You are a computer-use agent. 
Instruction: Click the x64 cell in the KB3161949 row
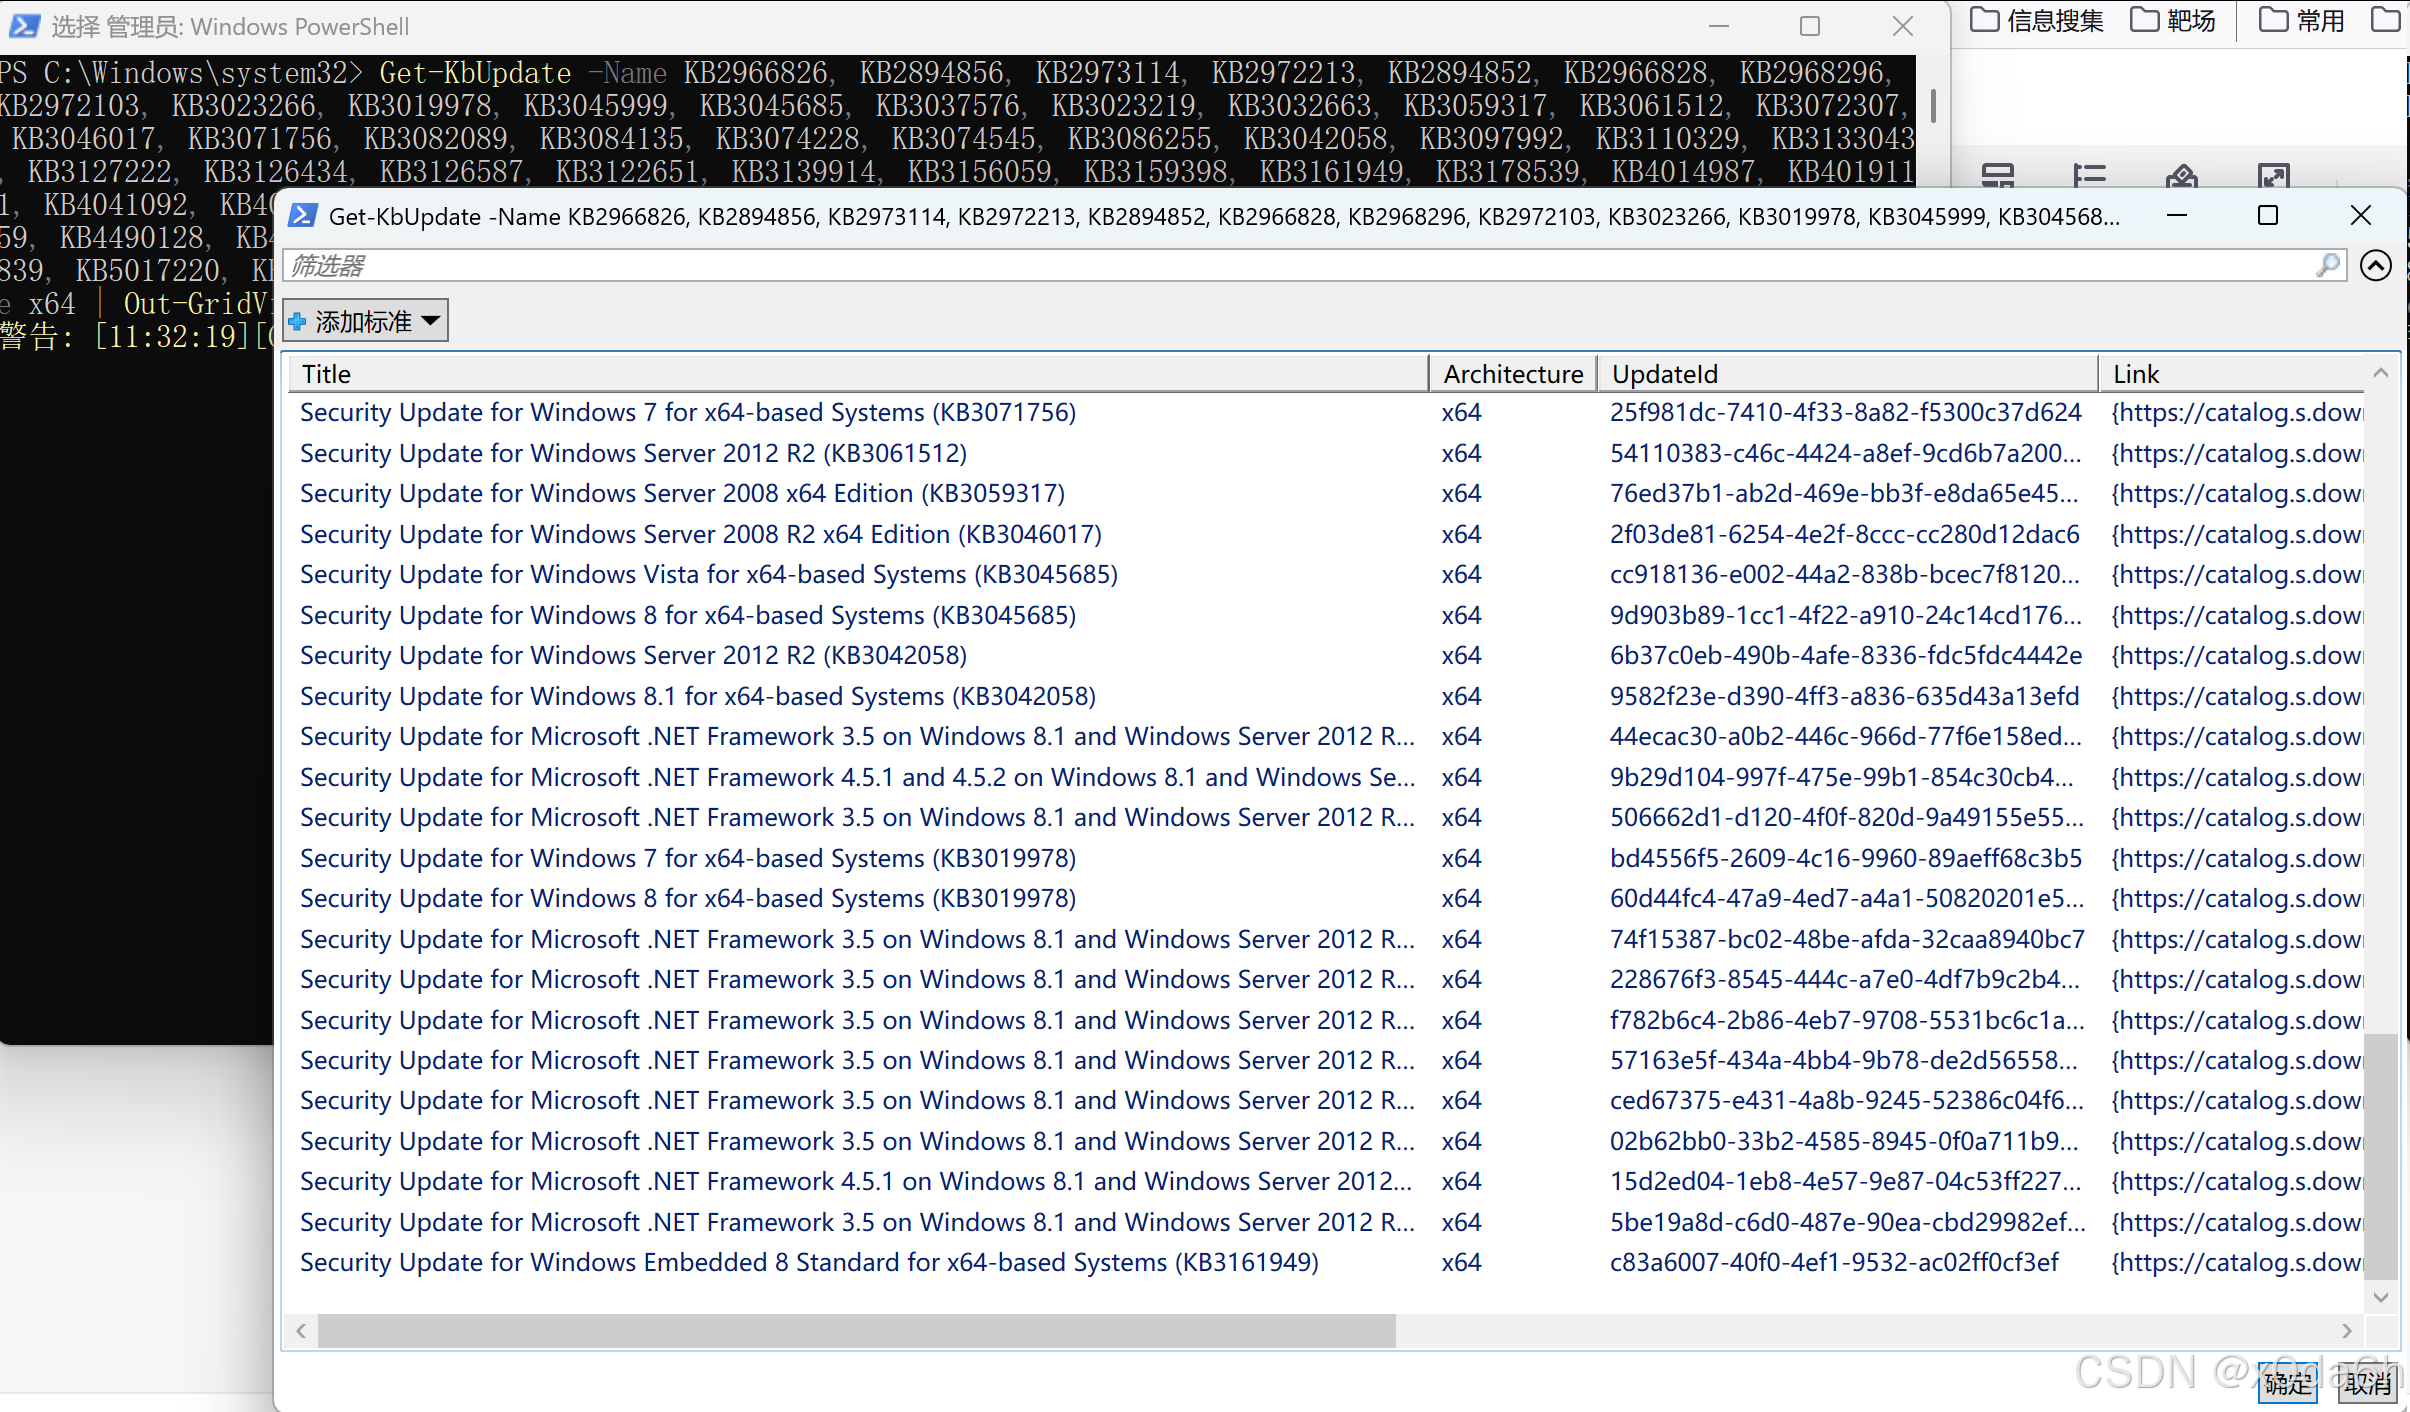pyautogui.click(x=1461, y=1263)
